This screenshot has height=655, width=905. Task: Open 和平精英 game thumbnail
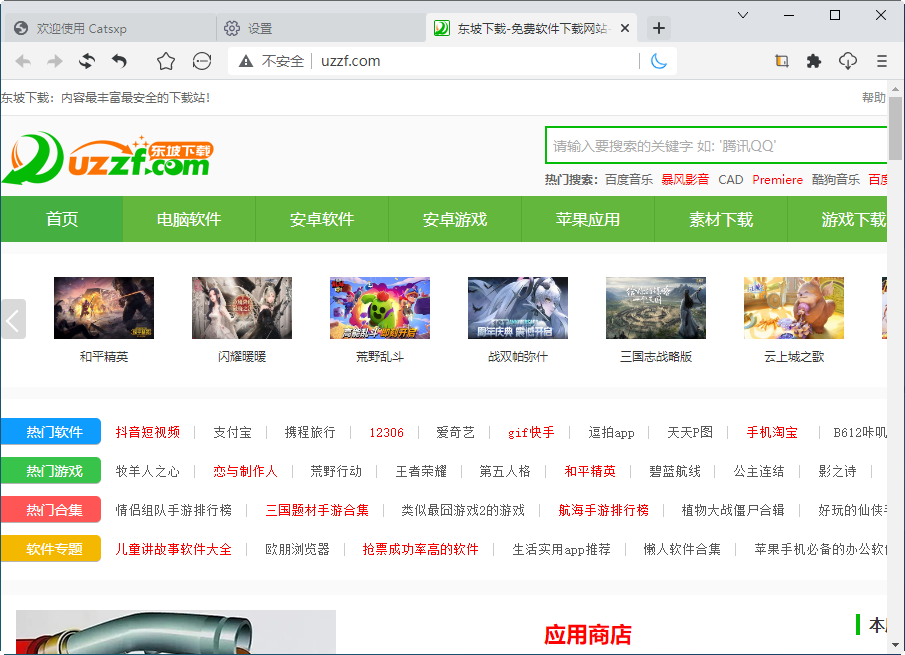(104, 308)
